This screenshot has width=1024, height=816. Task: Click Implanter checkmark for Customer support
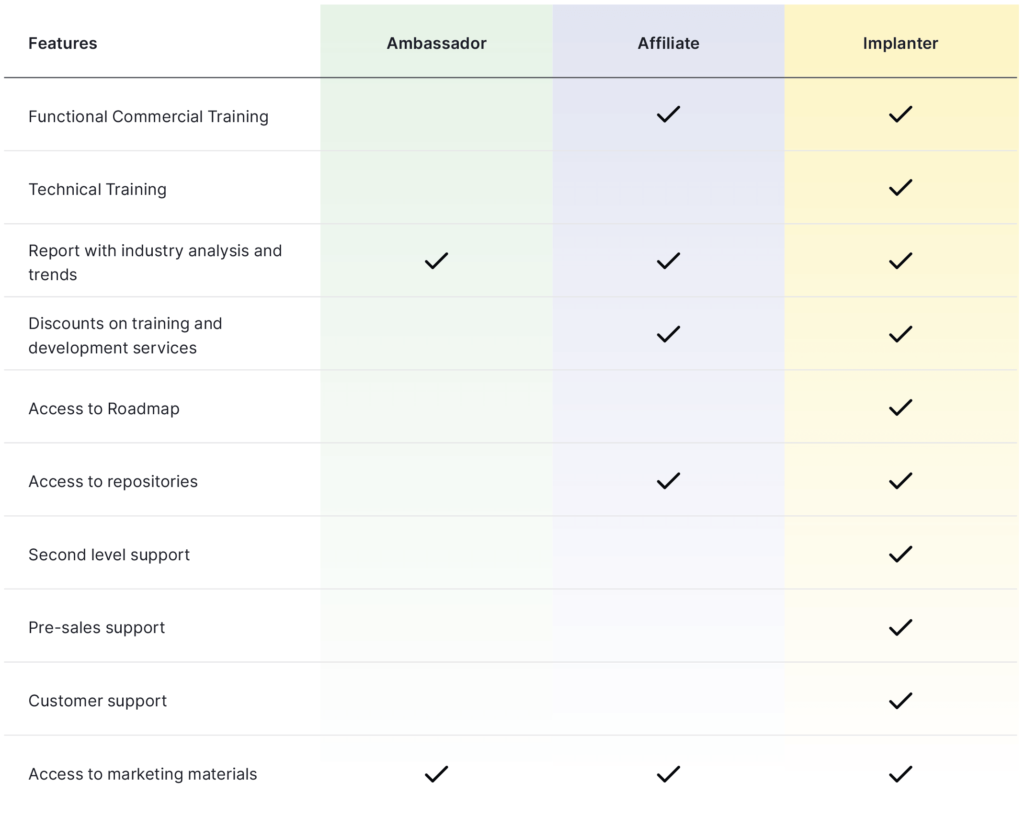[x=900, y=701]
